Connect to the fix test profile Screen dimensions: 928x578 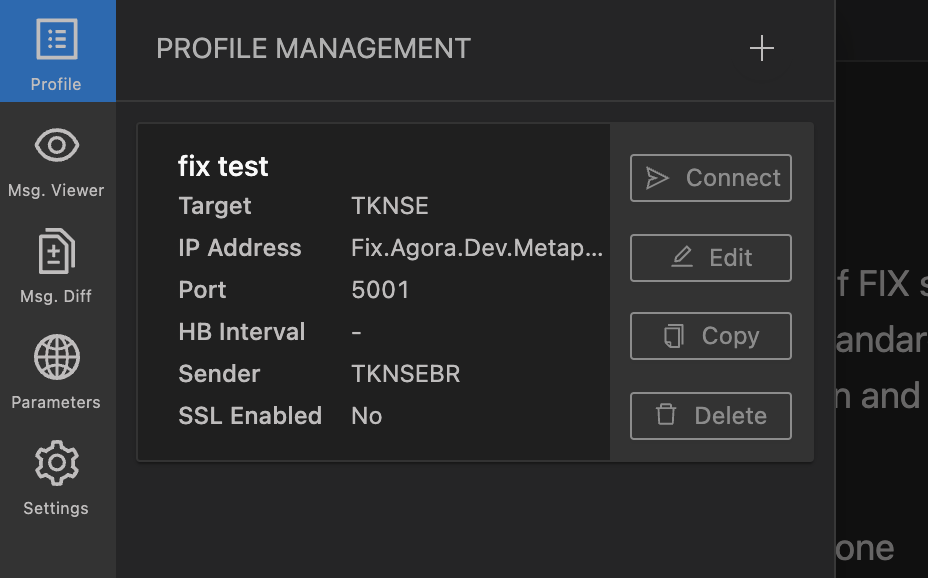tap(711, 178)
